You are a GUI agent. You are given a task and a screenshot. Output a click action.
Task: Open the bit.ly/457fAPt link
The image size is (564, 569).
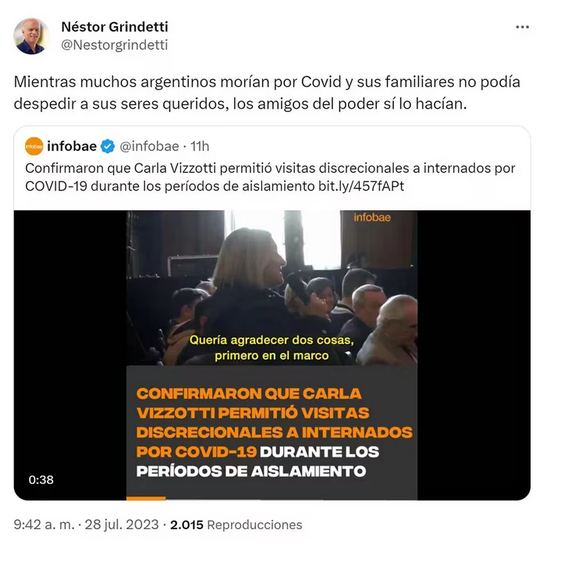[361, 186]
